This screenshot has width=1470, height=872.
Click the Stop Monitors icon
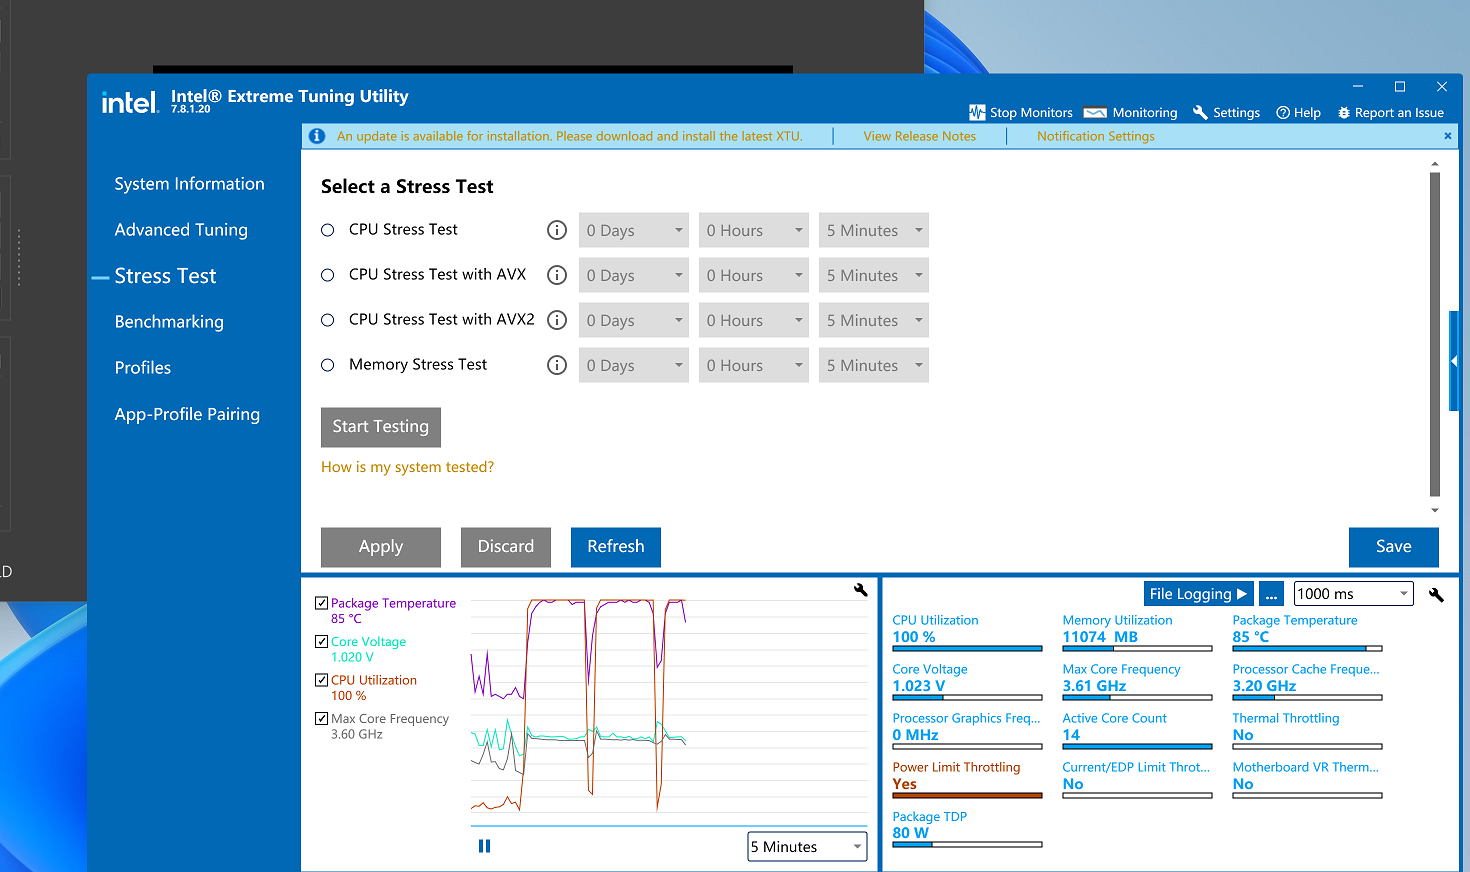(x=977, y=112)
